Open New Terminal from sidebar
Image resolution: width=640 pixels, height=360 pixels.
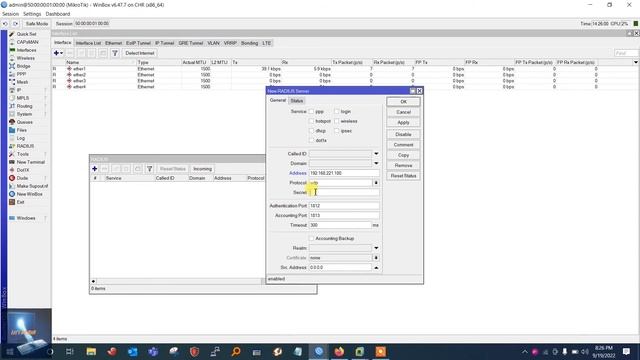click(x=30, y=162)
